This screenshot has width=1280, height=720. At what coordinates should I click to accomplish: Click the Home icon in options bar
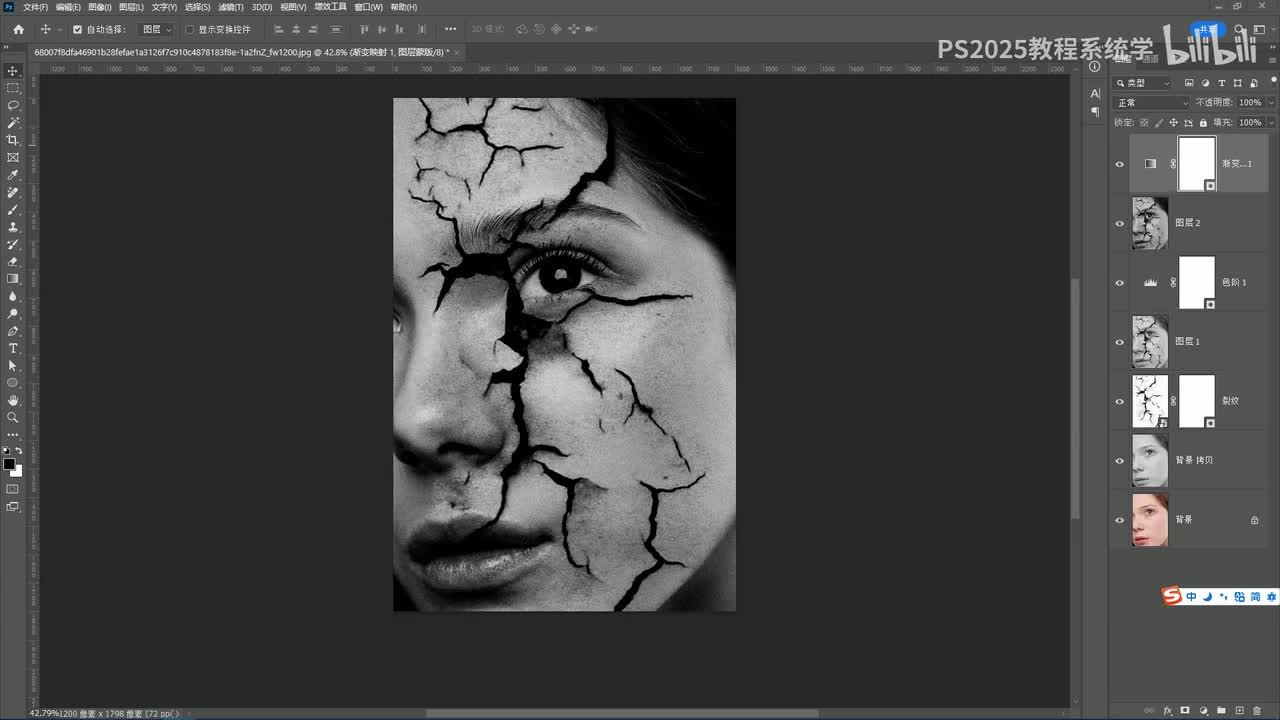click(x=18, y=30)
